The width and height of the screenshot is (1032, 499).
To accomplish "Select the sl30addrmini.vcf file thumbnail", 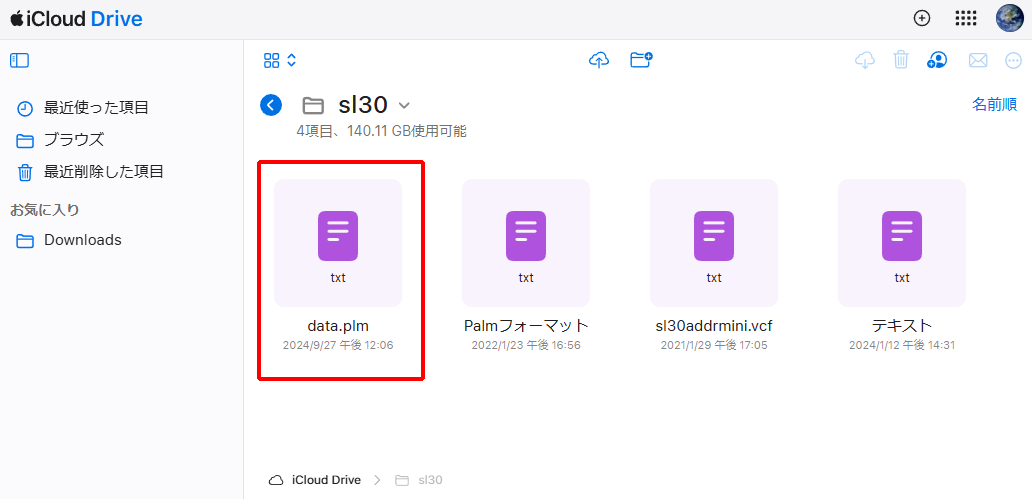I will (714, 243).
